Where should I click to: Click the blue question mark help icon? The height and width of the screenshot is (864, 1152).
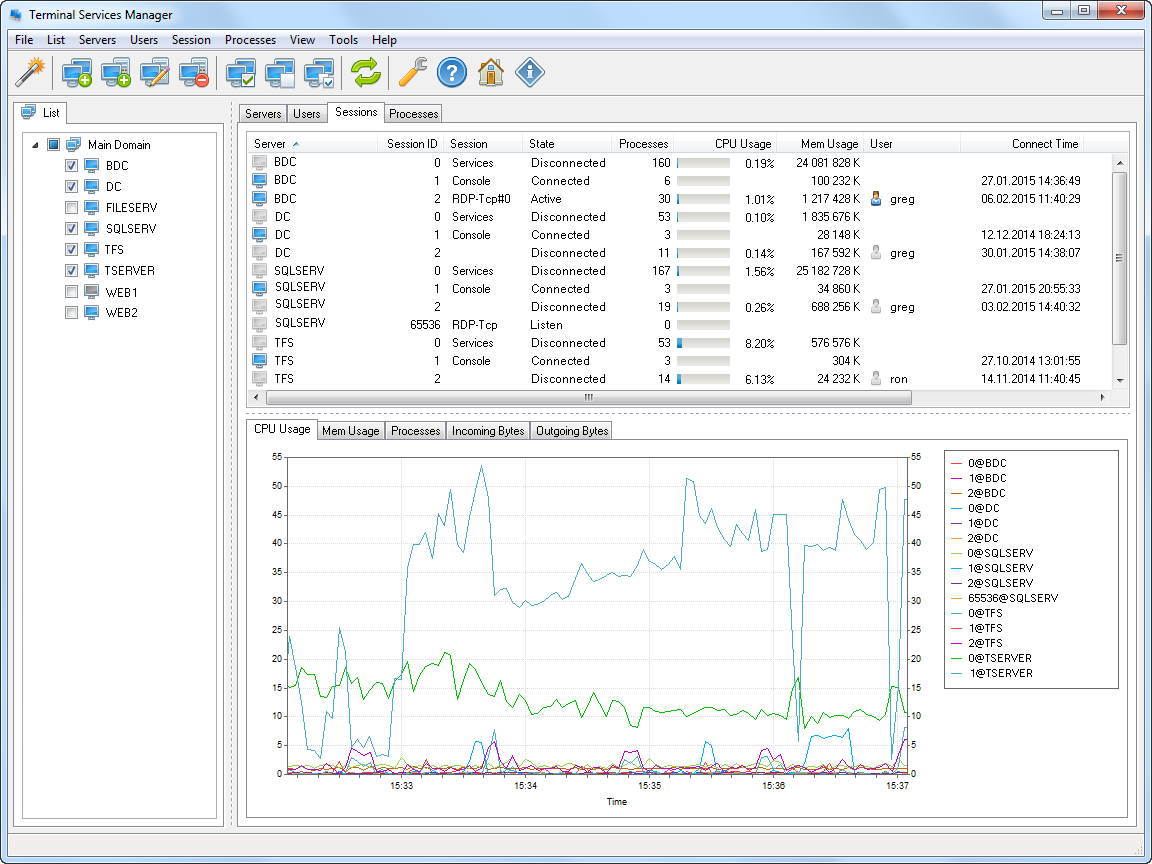coord(452,72)
